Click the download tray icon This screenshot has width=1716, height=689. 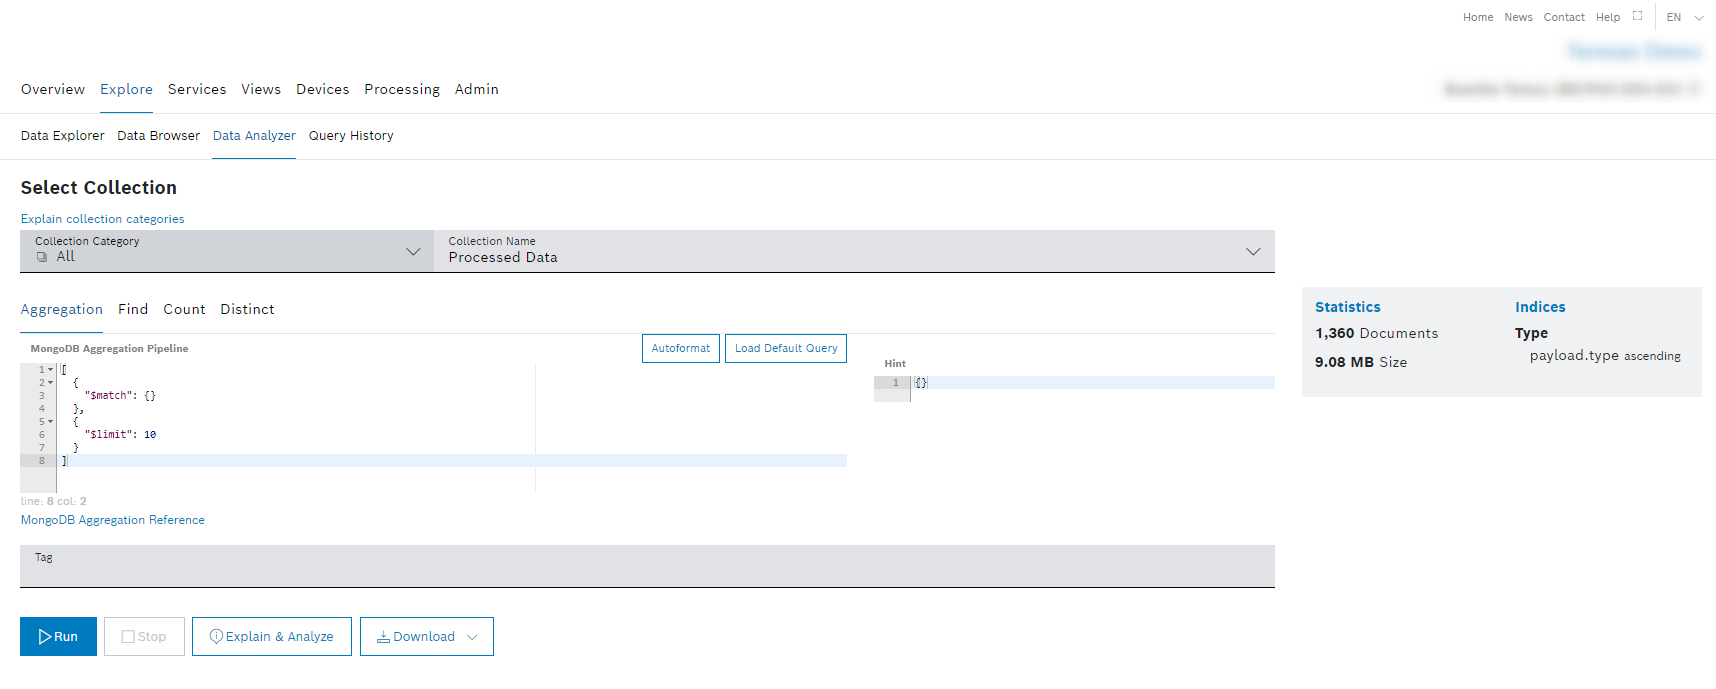pos(383,637)
